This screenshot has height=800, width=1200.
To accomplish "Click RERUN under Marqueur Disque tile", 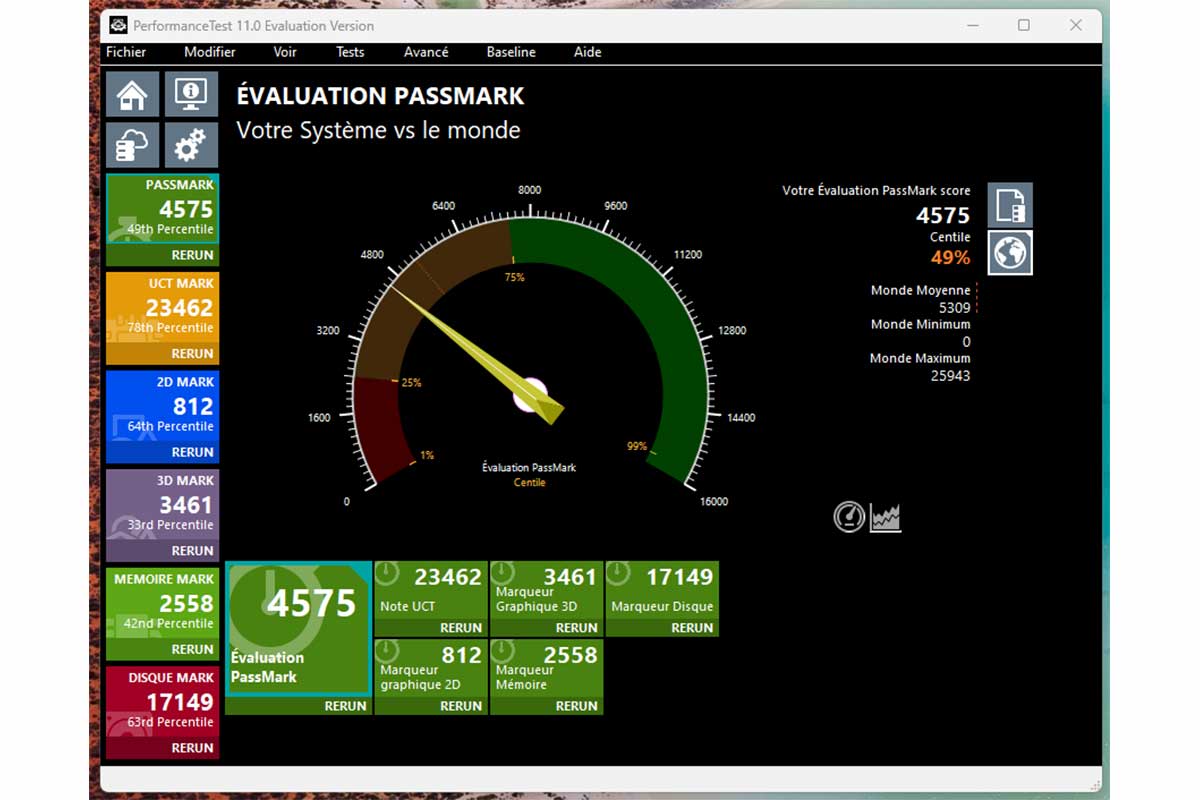I will 692,628.
